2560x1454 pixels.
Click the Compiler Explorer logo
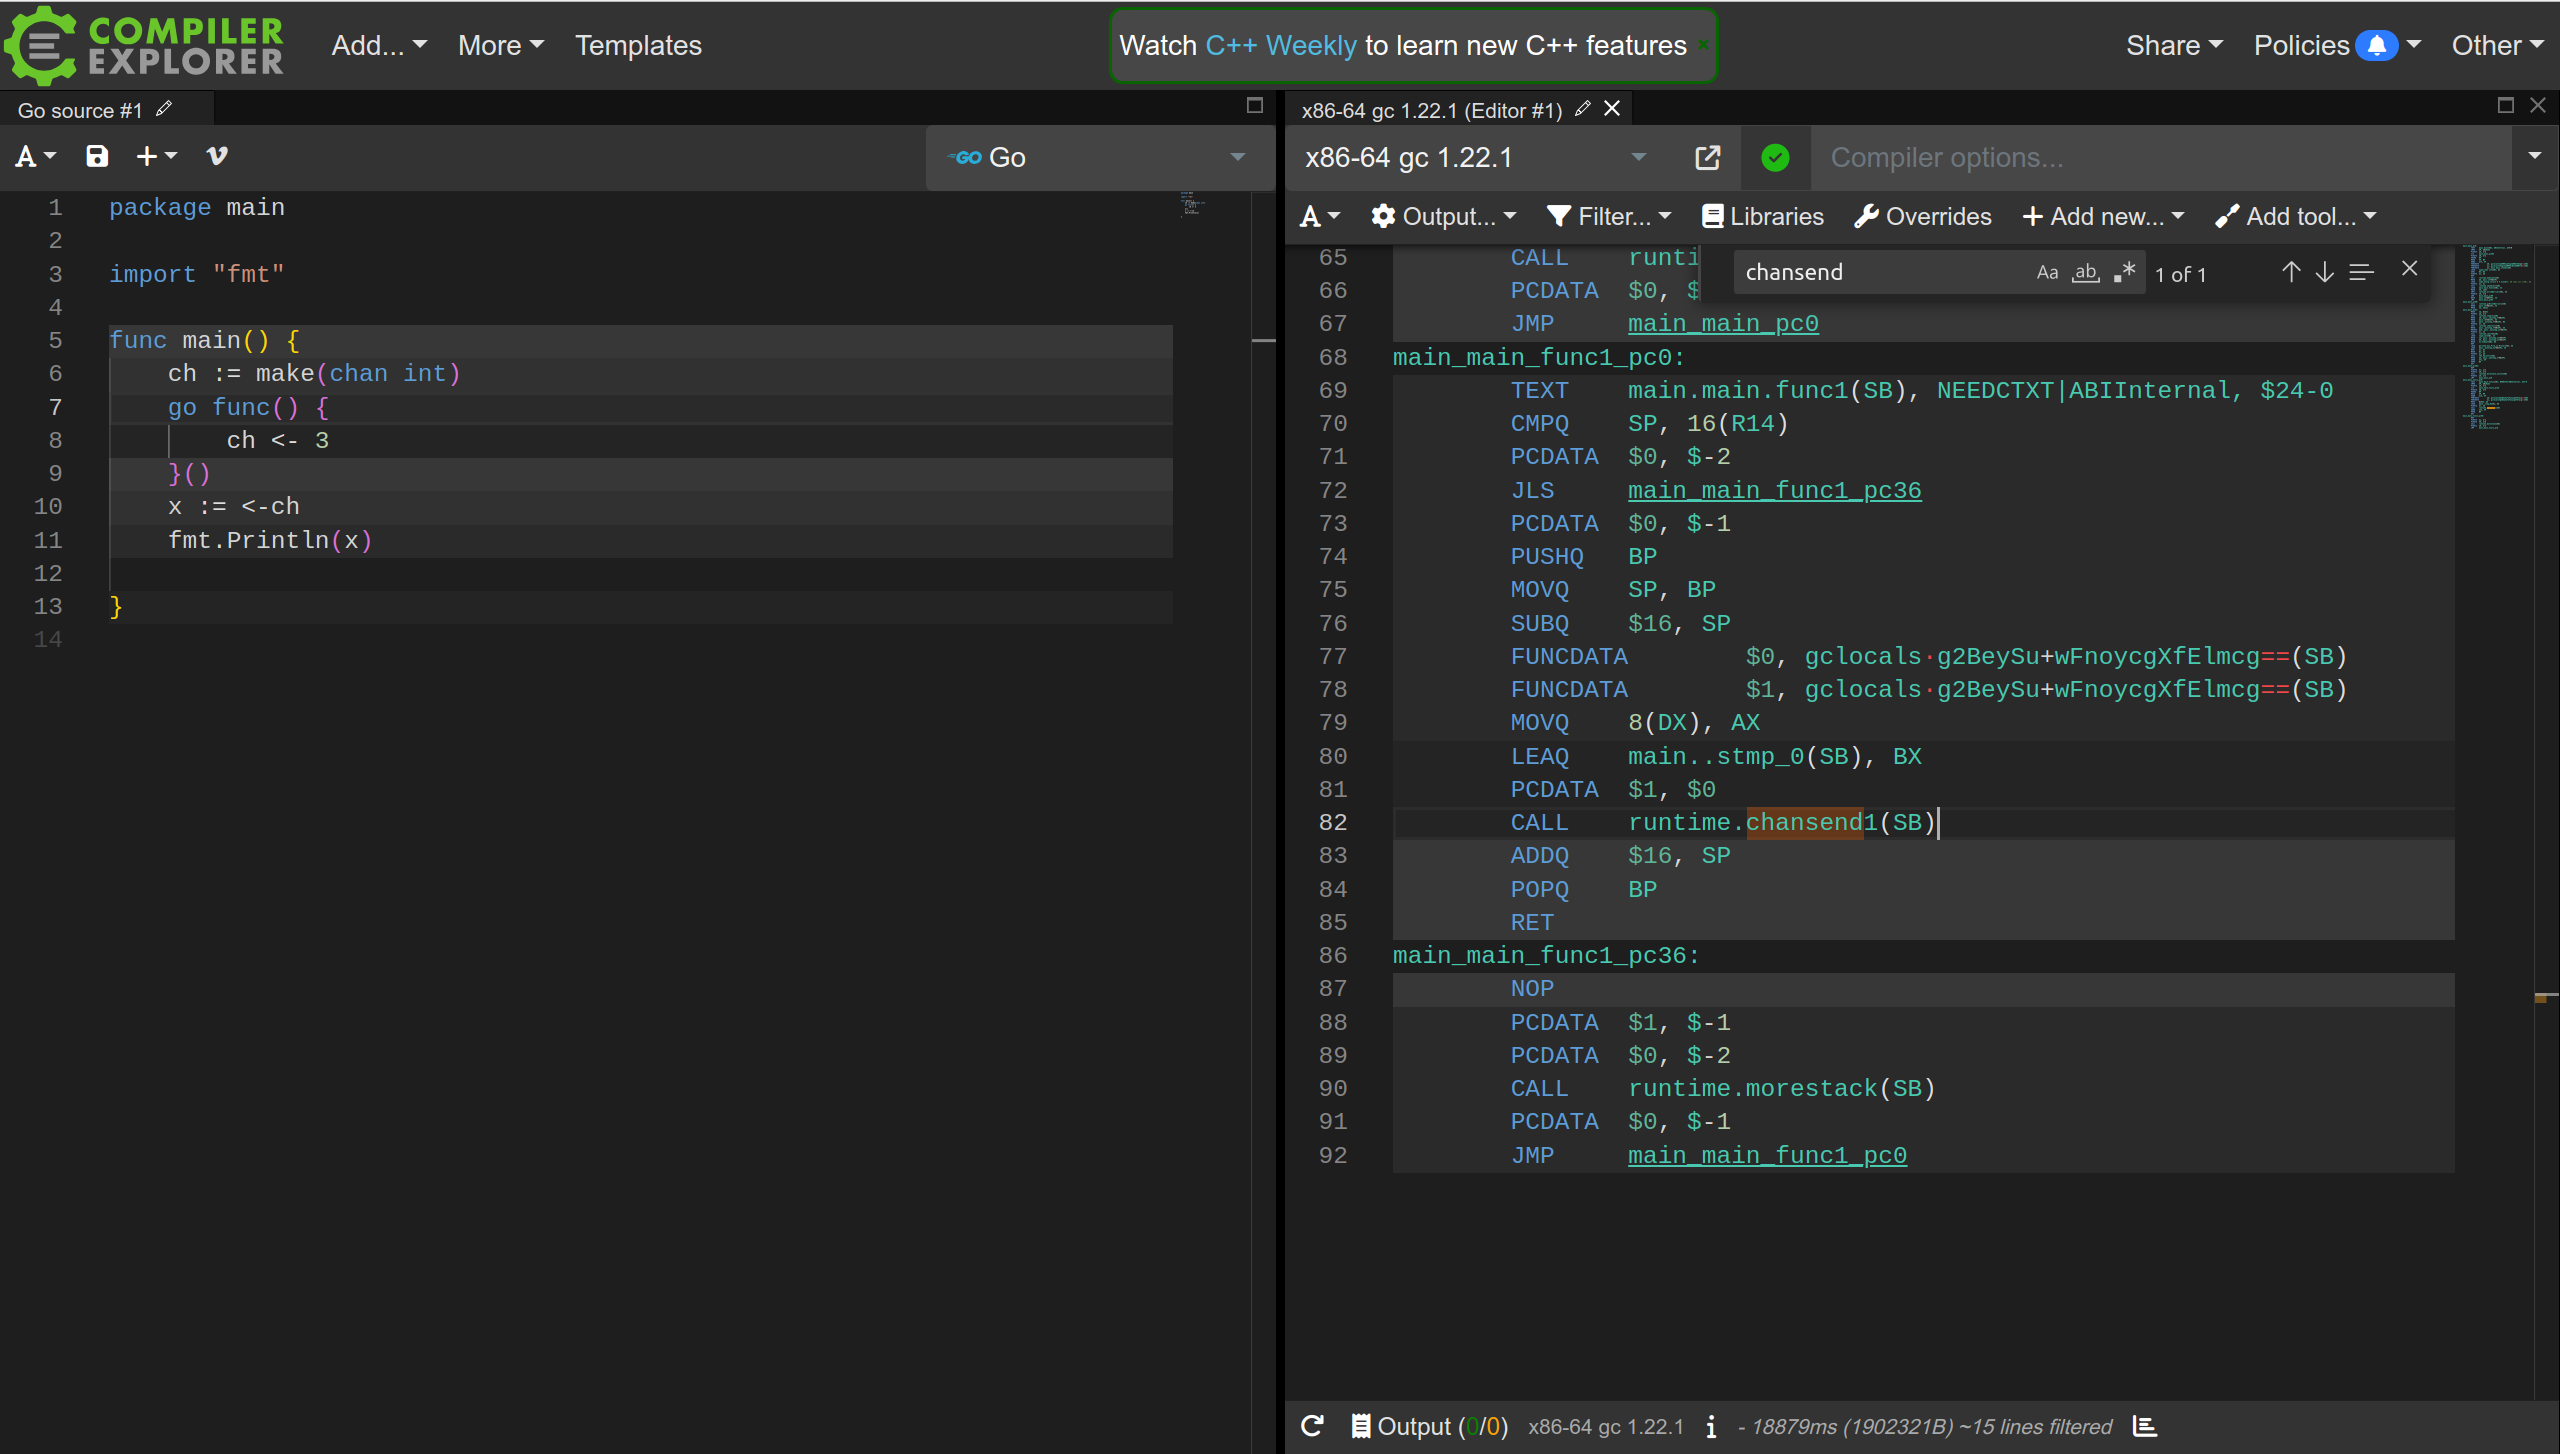[x=145, y=45]
